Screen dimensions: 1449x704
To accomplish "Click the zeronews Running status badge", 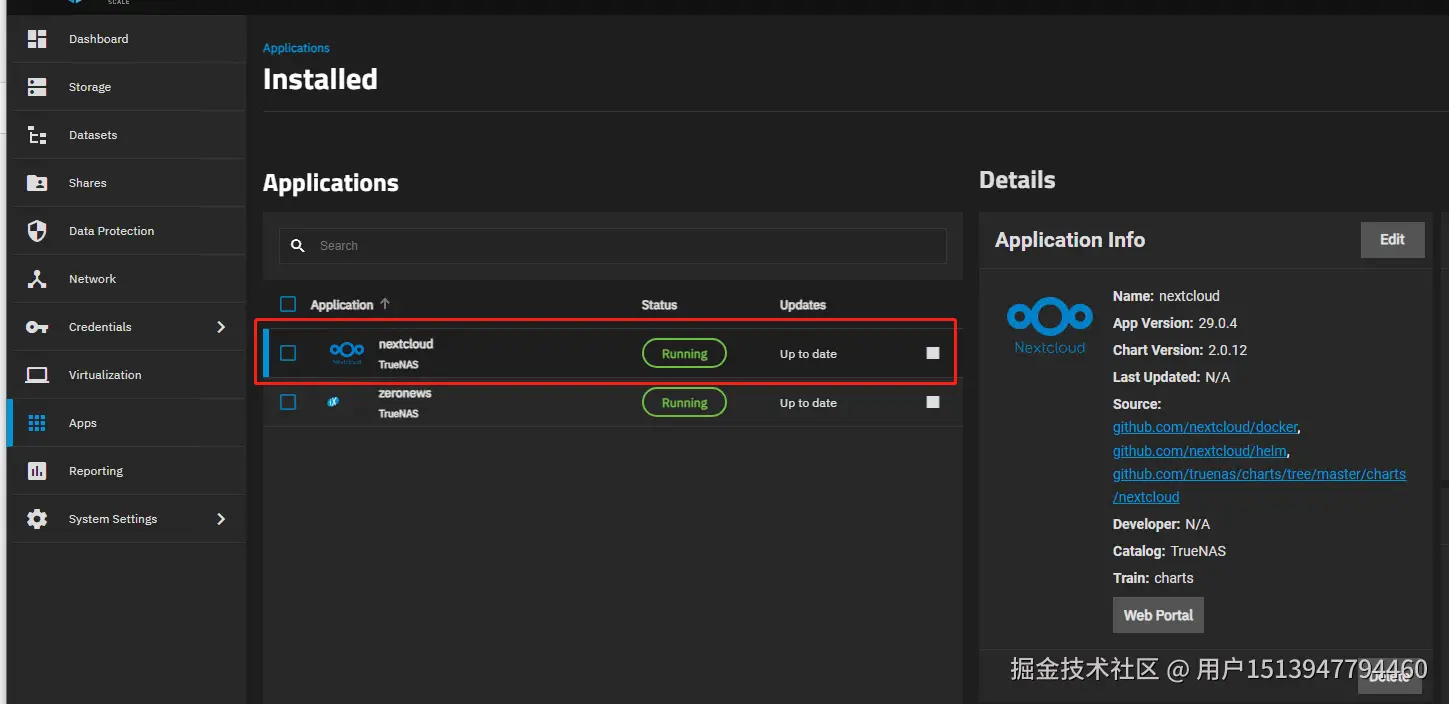I will 684,402.
